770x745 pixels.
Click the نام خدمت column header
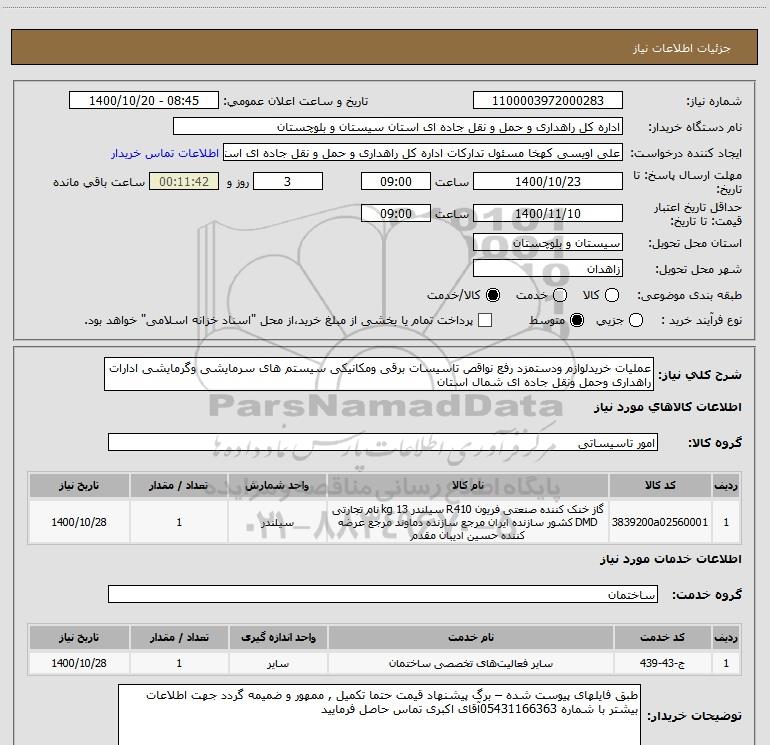tap(470, 637)
